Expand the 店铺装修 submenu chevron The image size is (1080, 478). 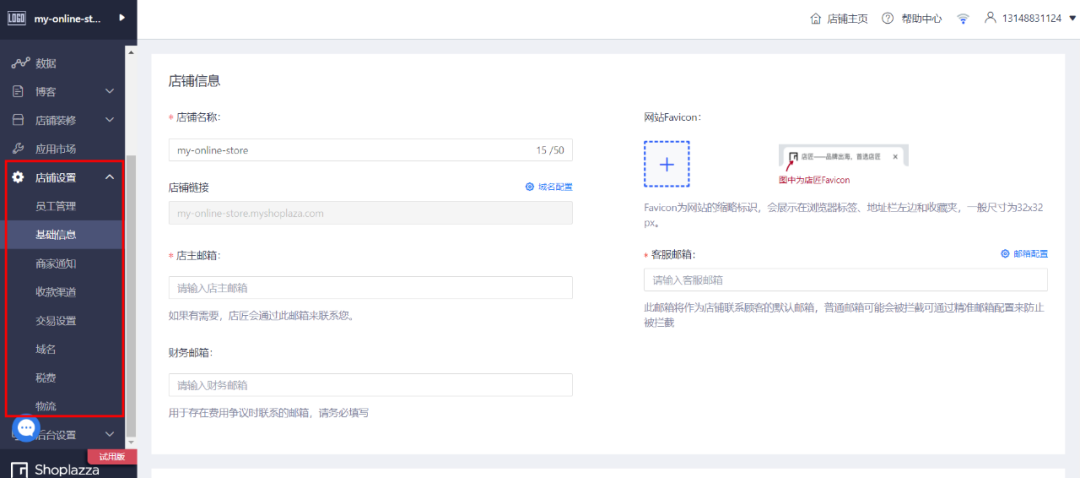click(110, 120)
